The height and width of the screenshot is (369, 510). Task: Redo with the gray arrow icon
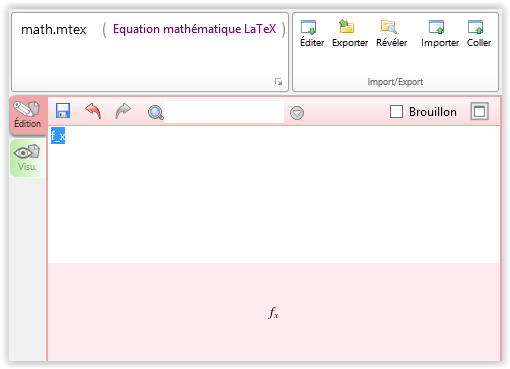tap(123, 111)
